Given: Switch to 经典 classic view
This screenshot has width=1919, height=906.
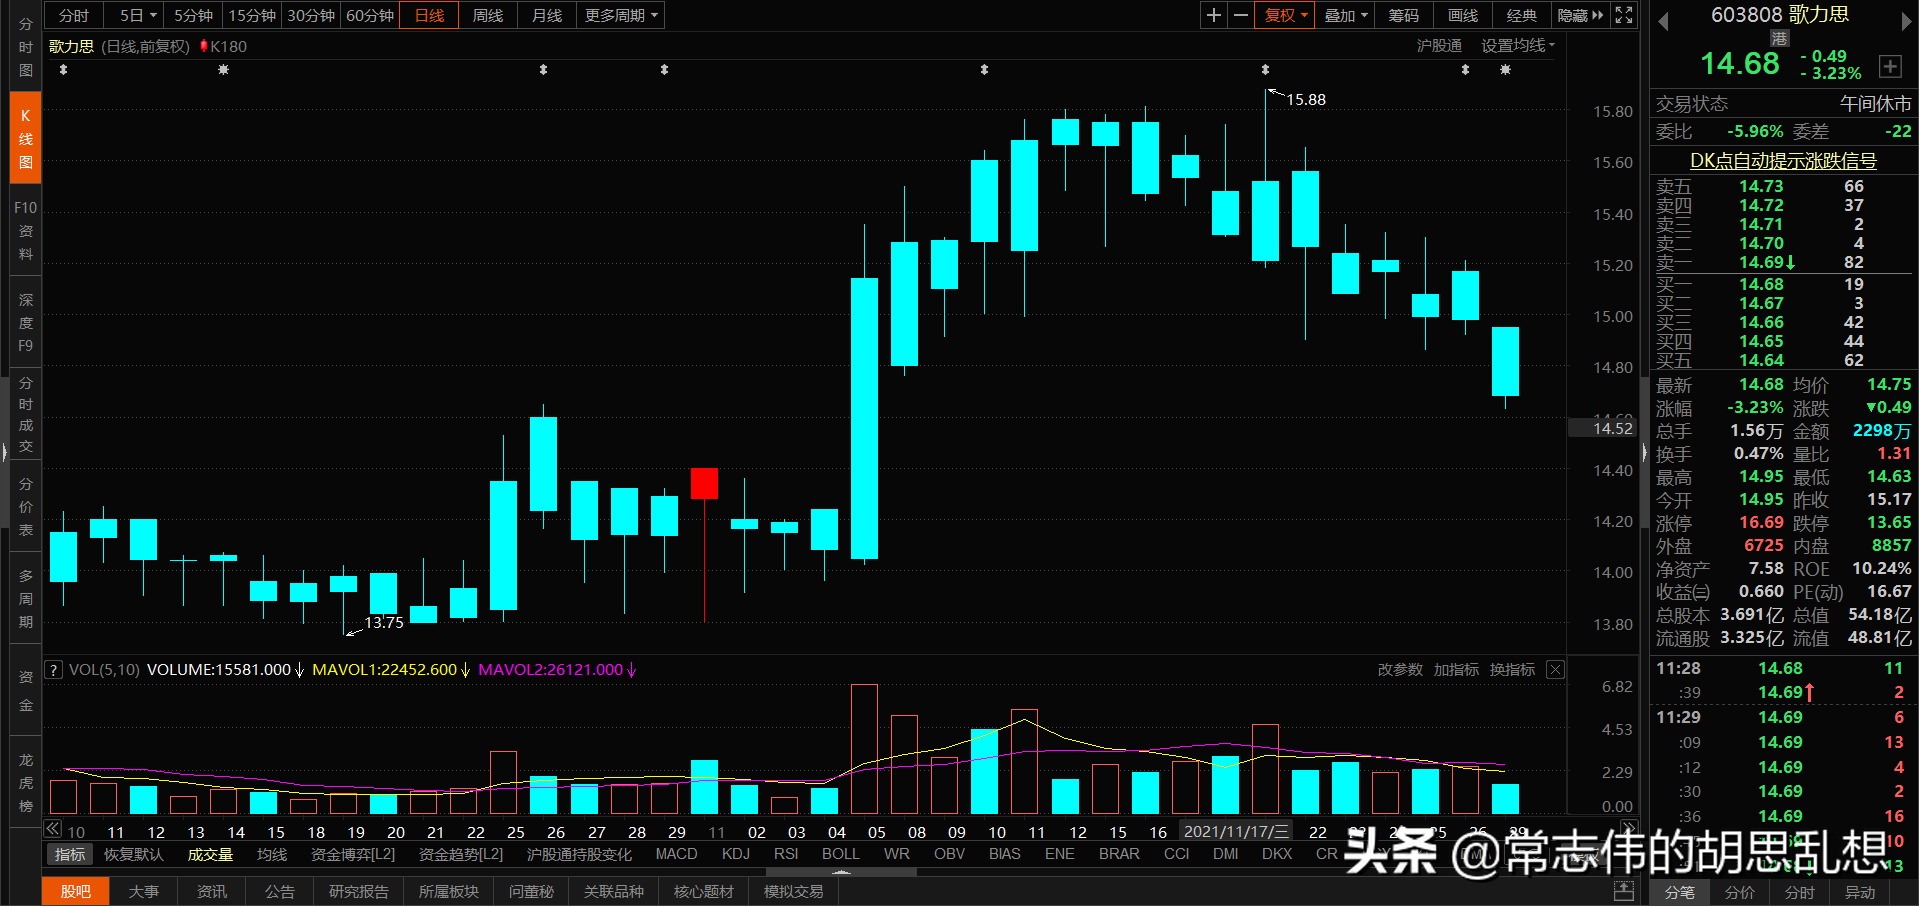Looking at the screenshot, I should pyautogui.click(x=1521, y=15).
